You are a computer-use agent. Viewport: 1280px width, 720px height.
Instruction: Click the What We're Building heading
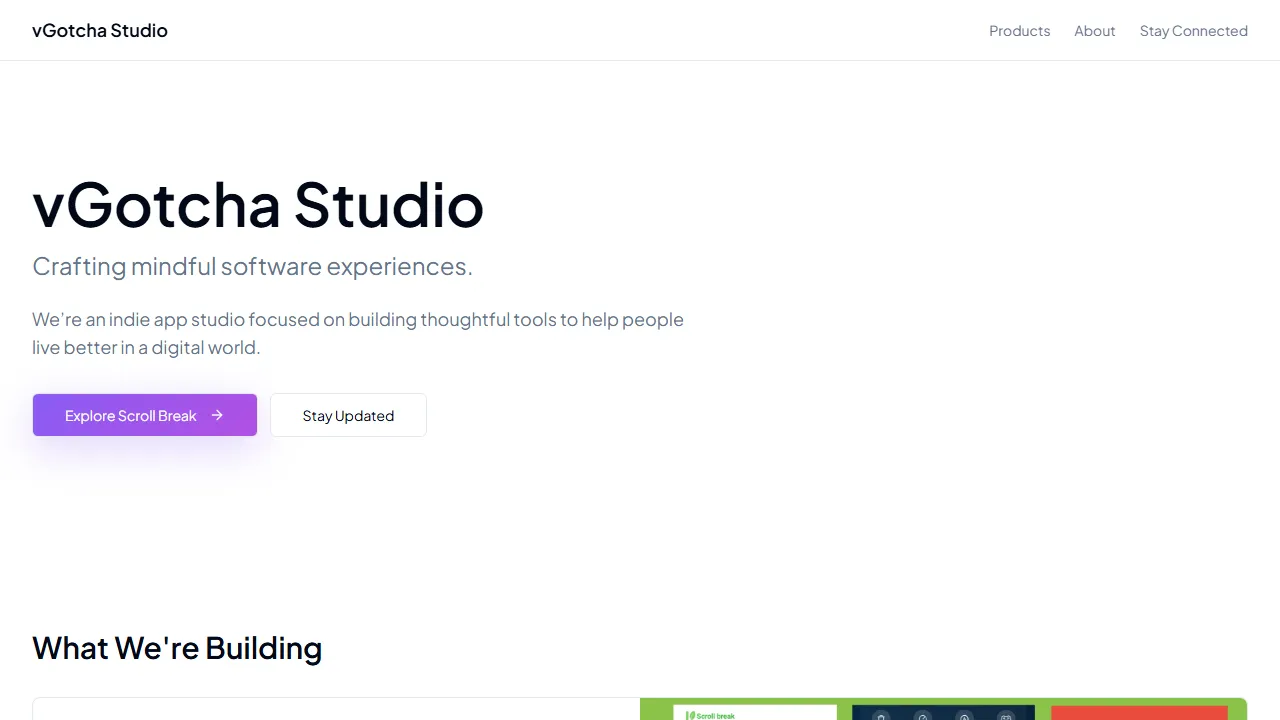tap(177, 648)
